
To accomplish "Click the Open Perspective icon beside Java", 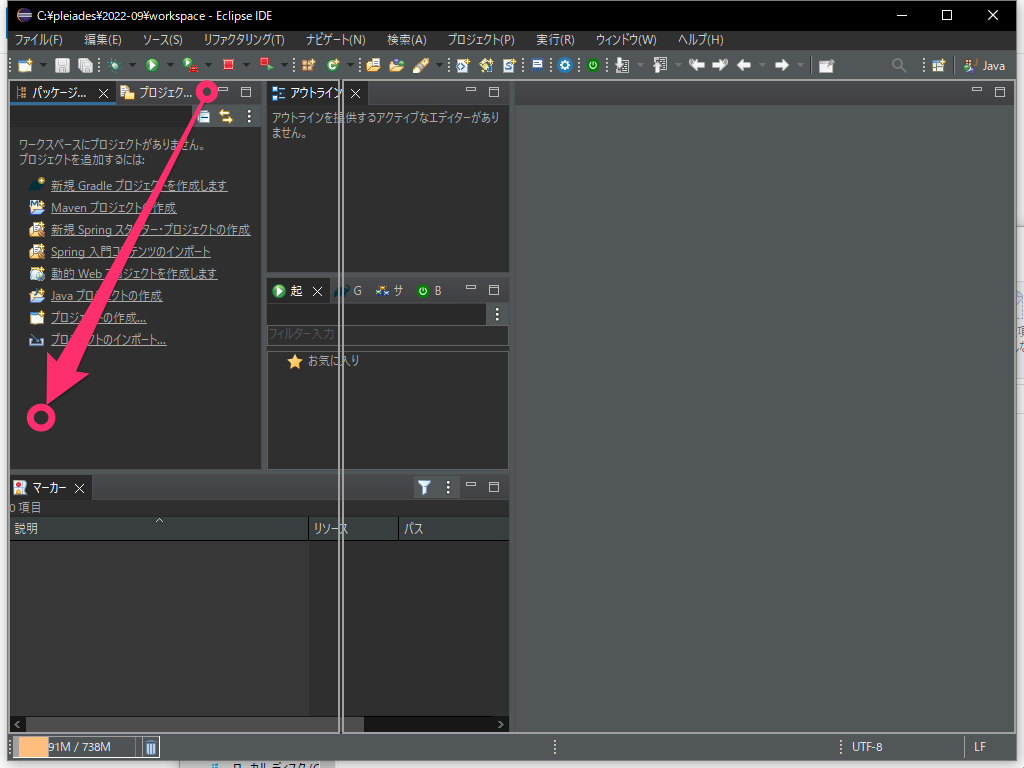I will [x=938, y=65].
